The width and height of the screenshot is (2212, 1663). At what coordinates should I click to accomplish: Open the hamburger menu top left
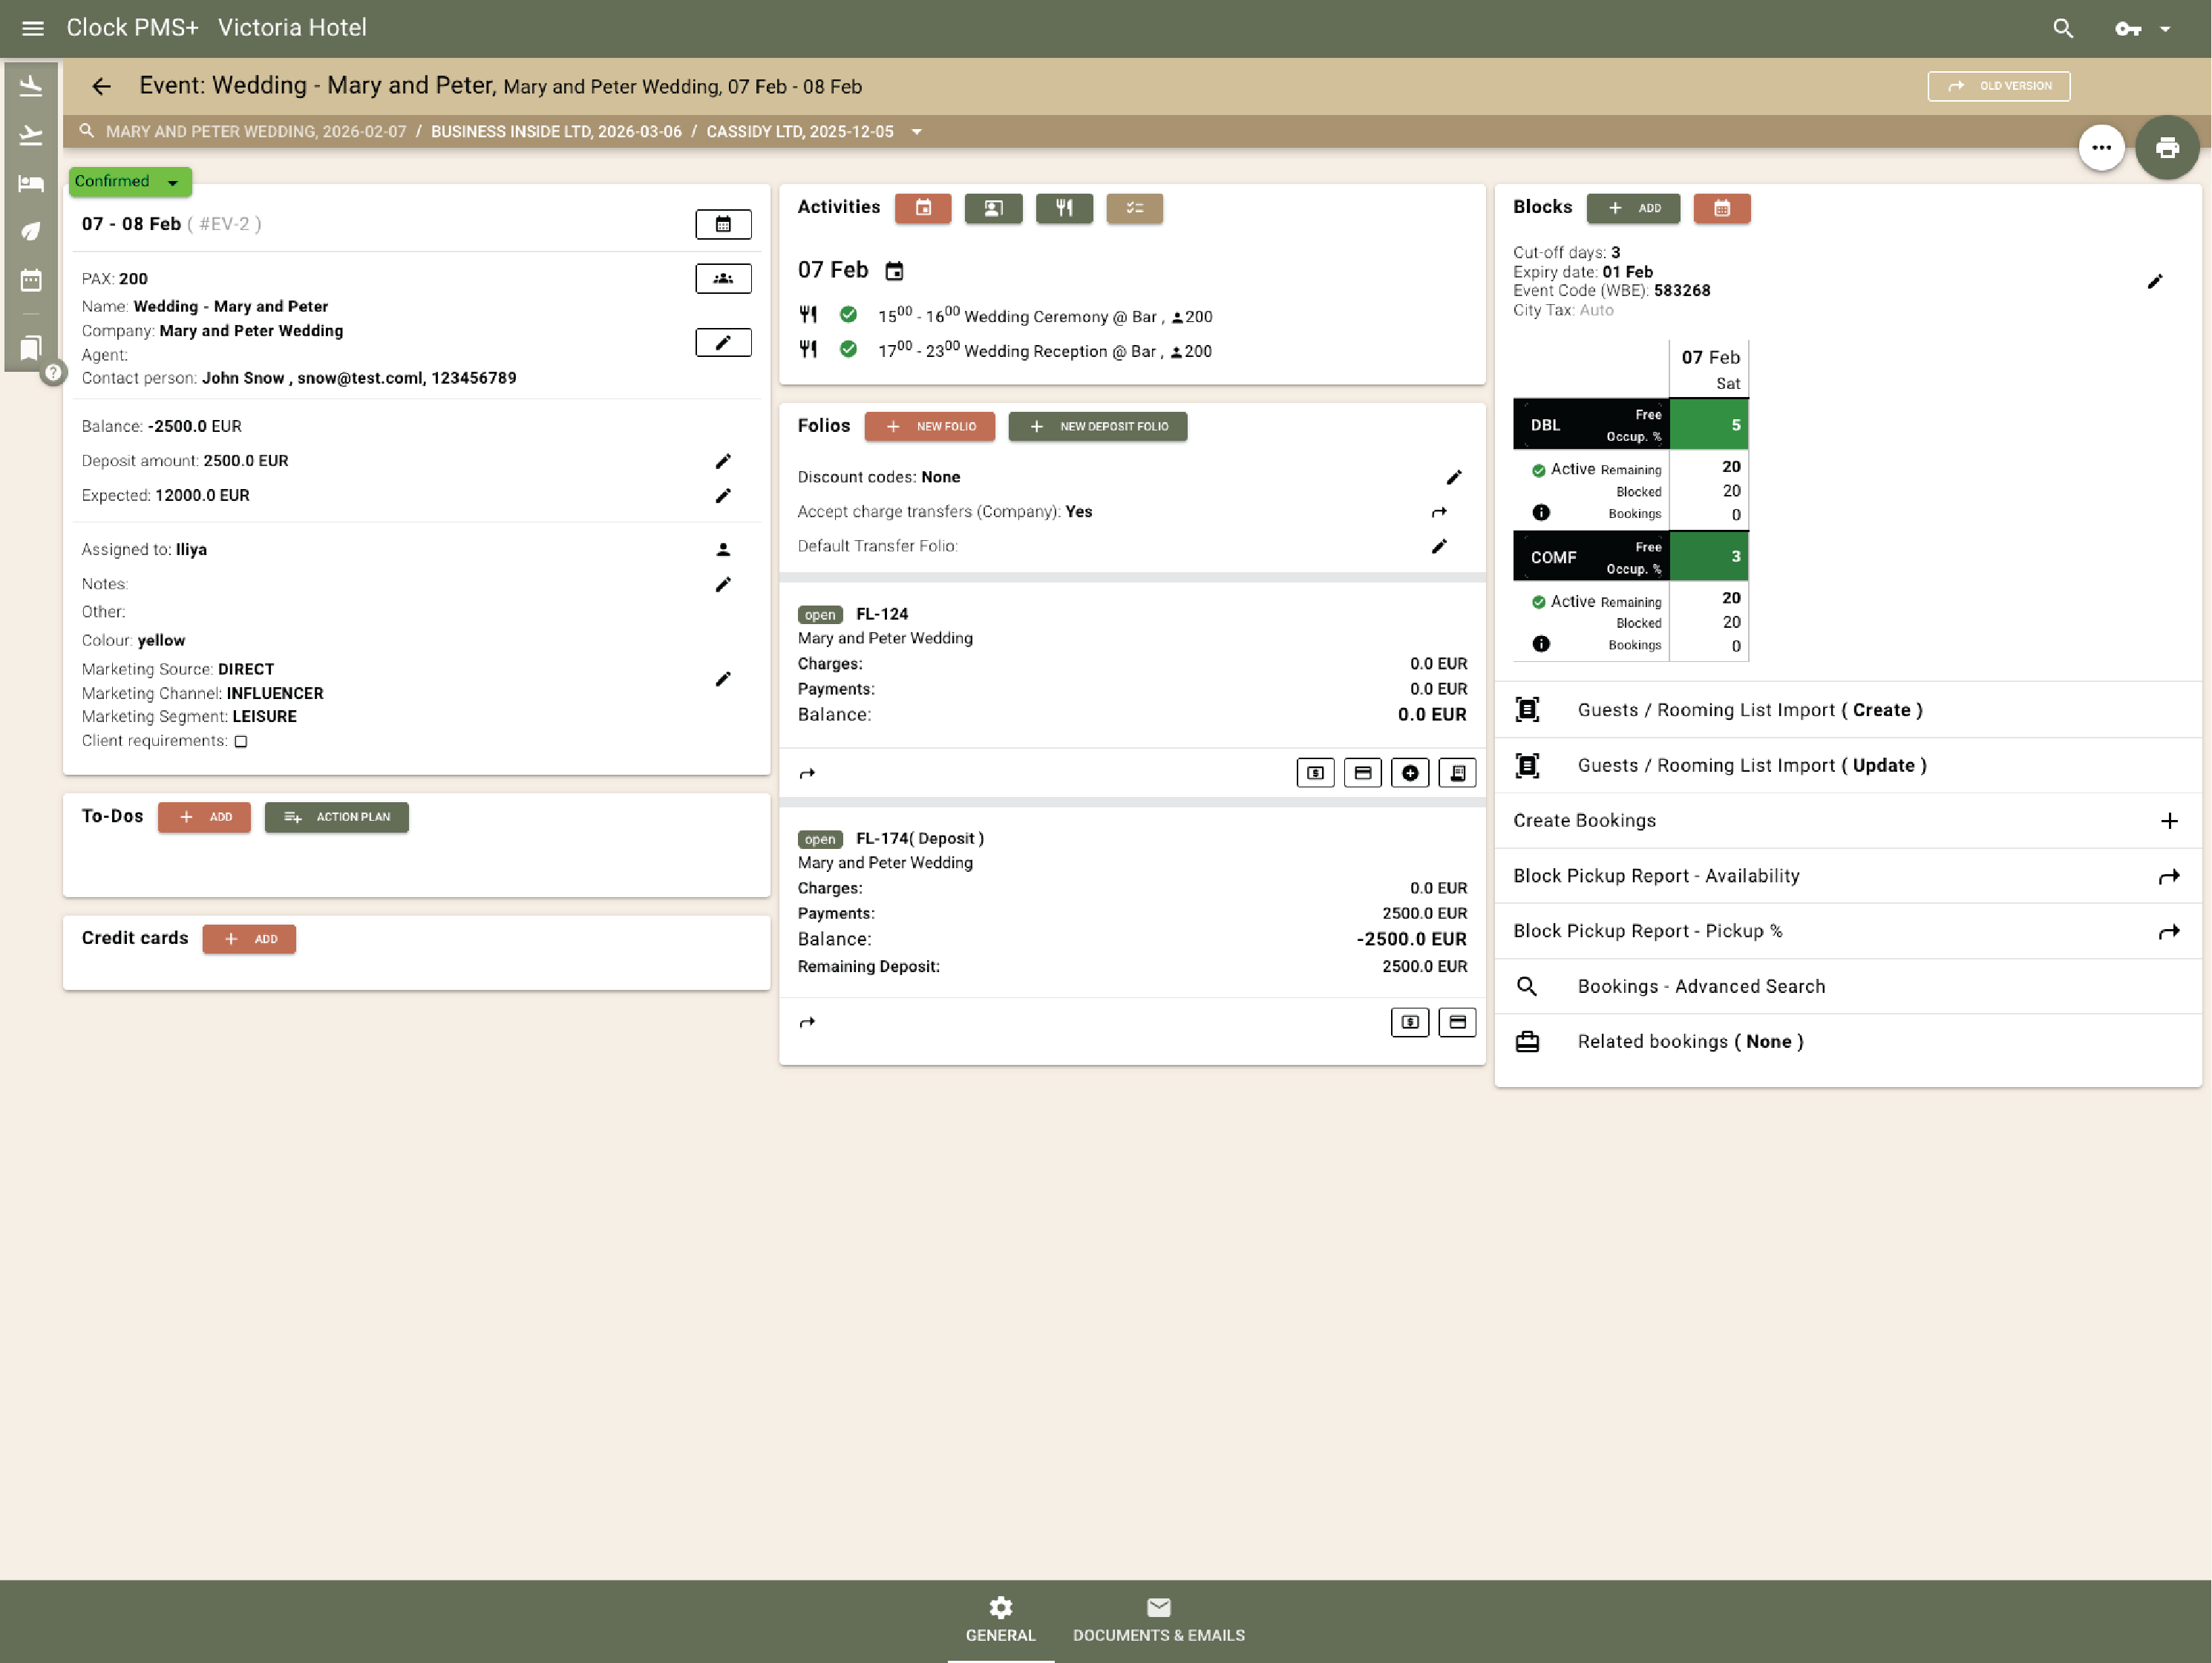pyautogui.click(x=32, y=27)
